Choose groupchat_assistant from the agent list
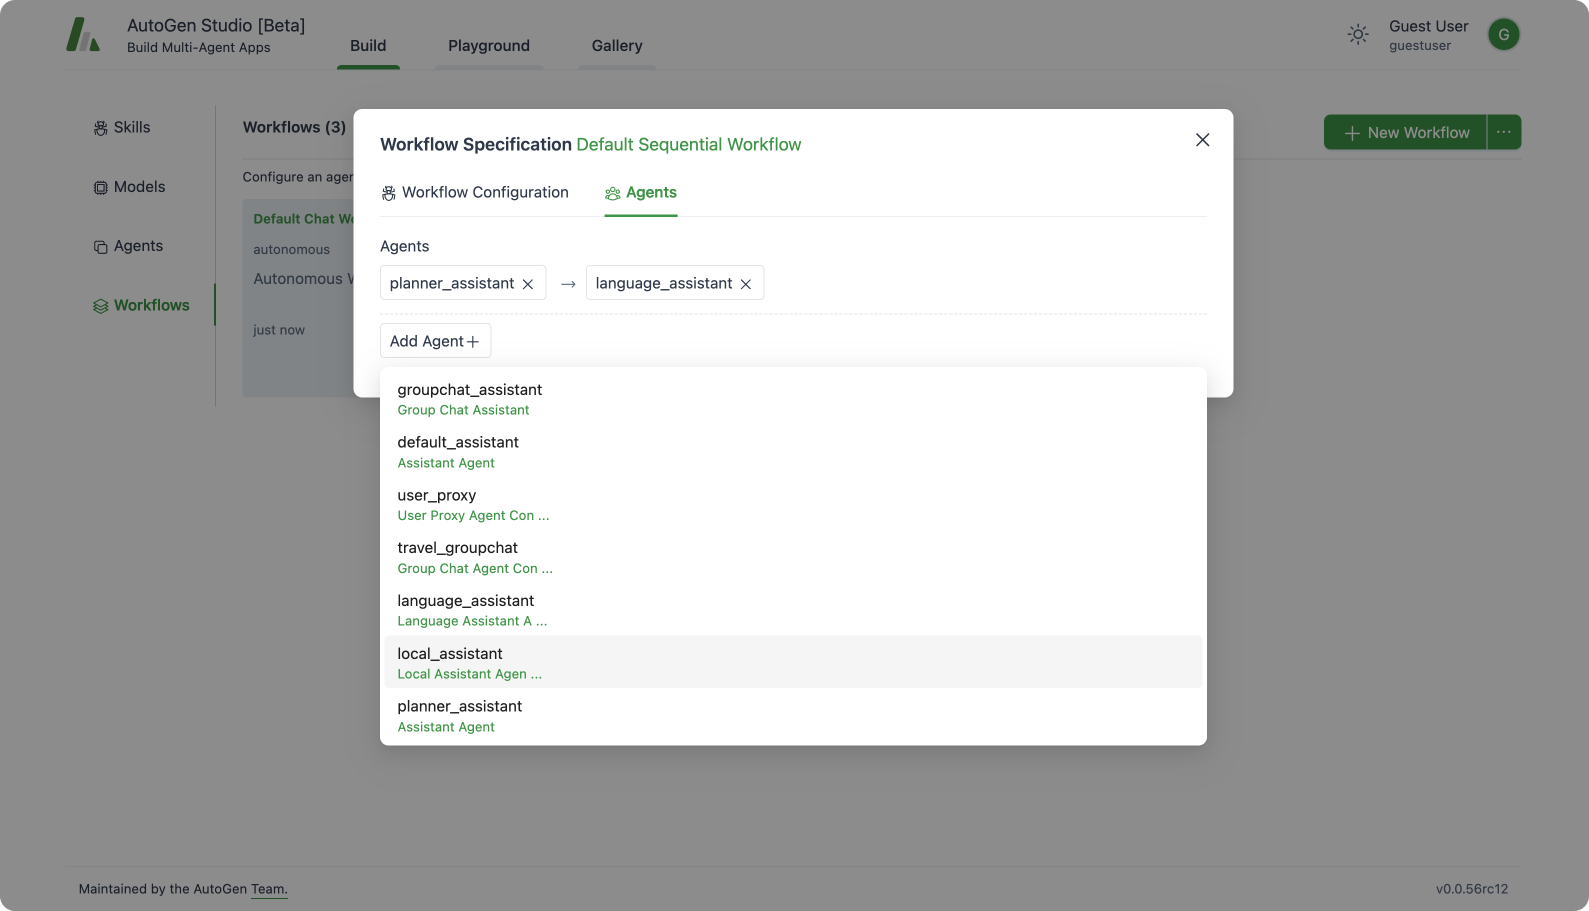Image resolution: width=1589 pixels, height=911 pixels. click(x=793, y=399)
